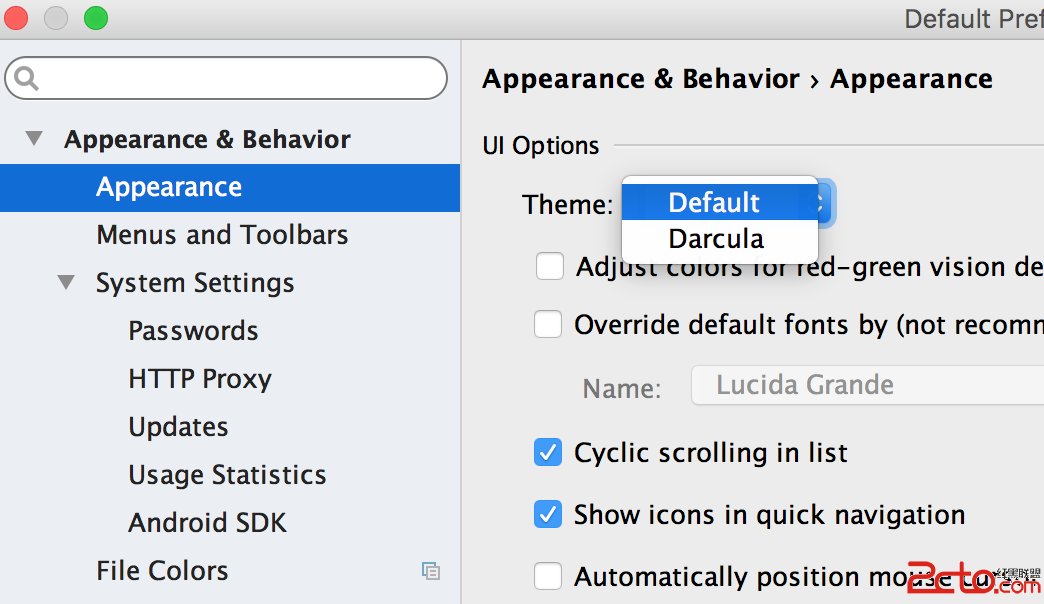The height and width of the screenshot is (604, 1044).
Task: Toggle Automatically position mouse cursor checkbox
Action: (x=548, y=577)
